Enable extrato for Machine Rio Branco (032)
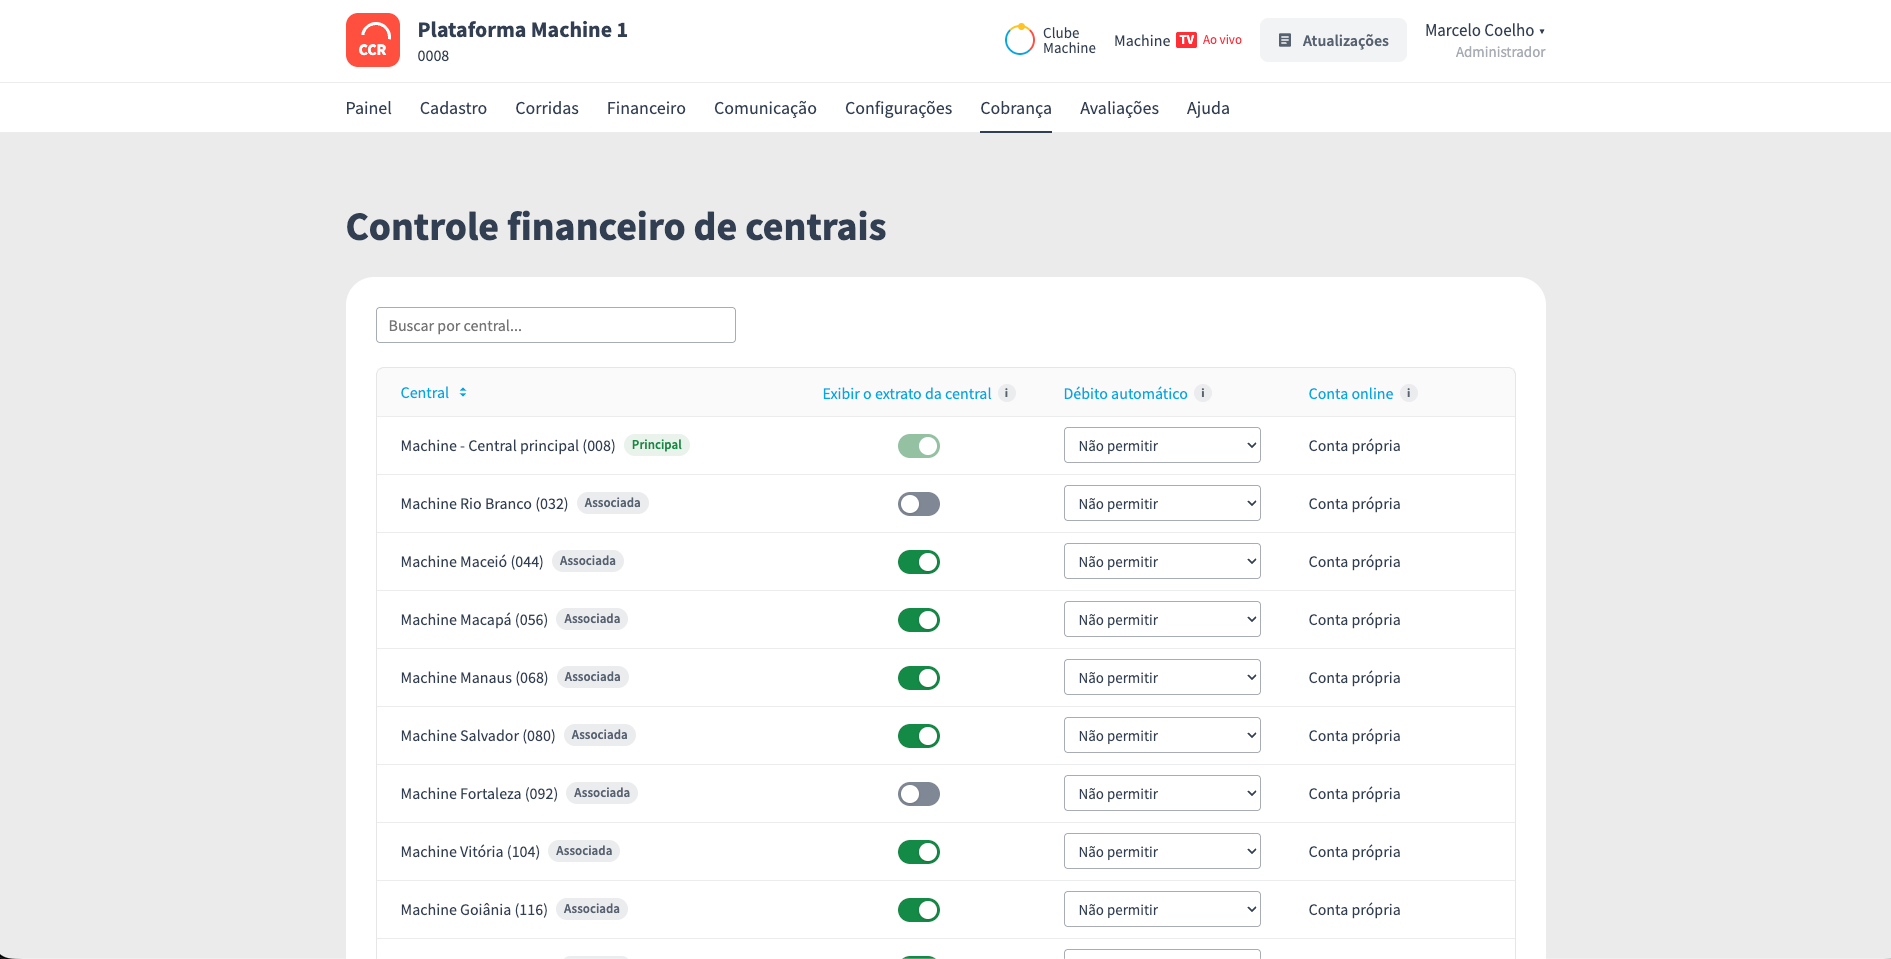Screen dimensions: 1891x959 pyautogui.click(x=919, y=504)
